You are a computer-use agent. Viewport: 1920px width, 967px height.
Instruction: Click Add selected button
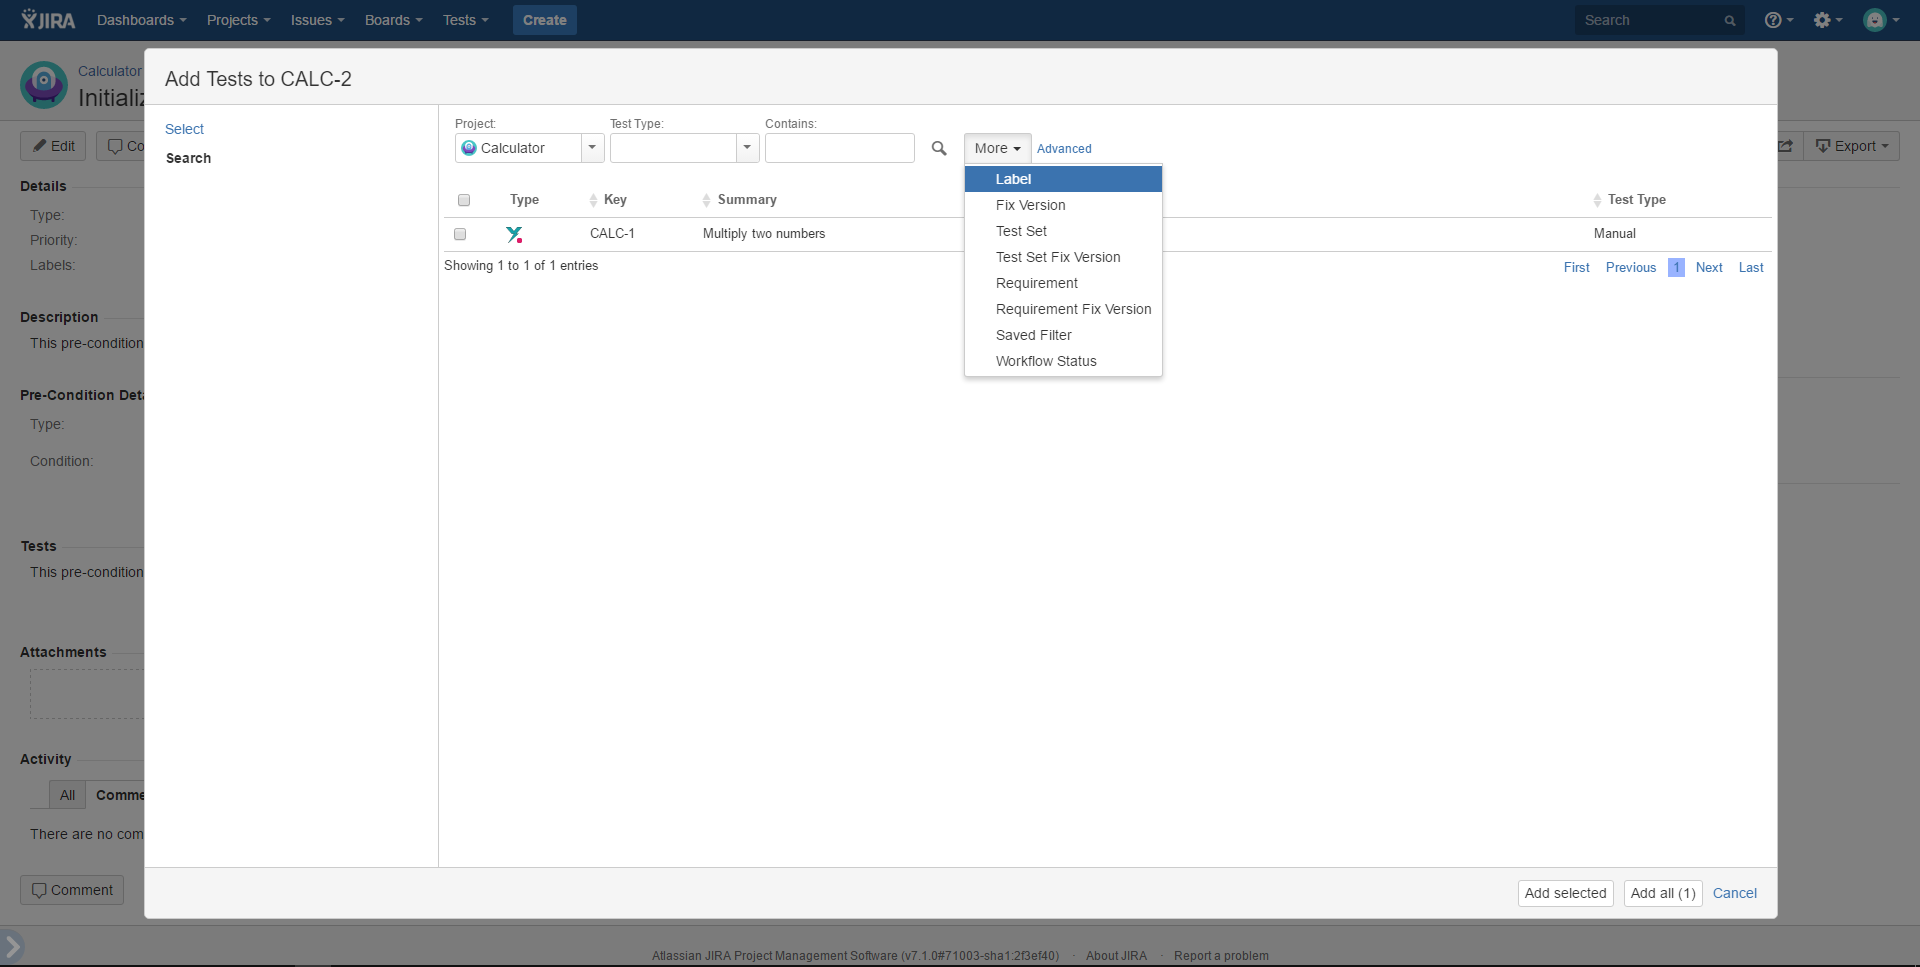(1565, 893)
